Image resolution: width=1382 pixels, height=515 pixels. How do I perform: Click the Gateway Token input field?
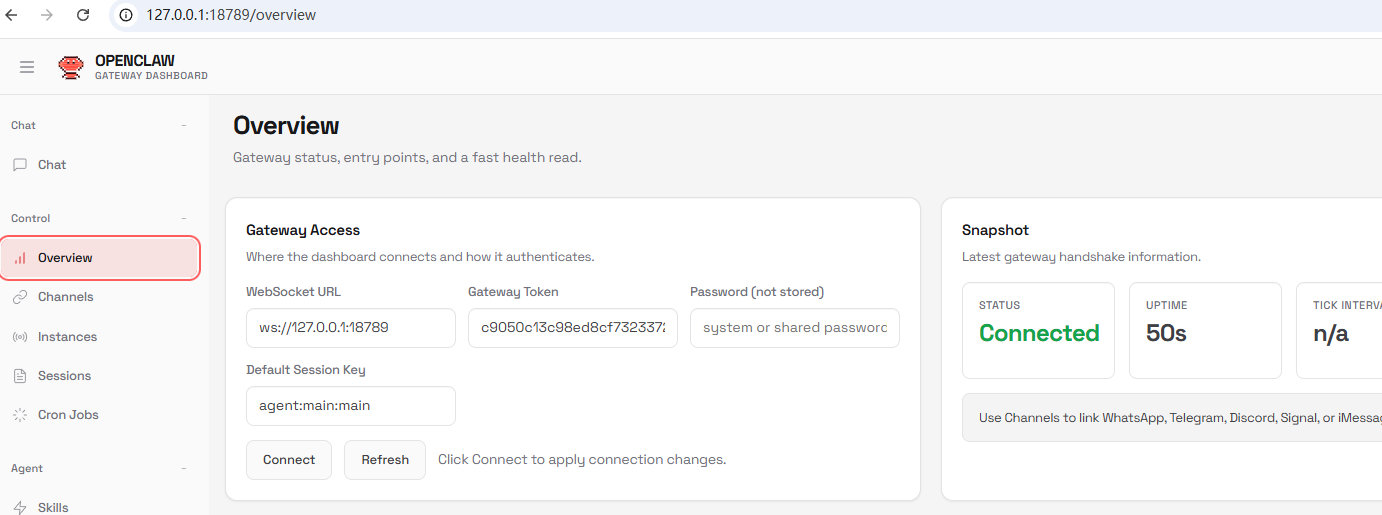(x=573, y=328)
